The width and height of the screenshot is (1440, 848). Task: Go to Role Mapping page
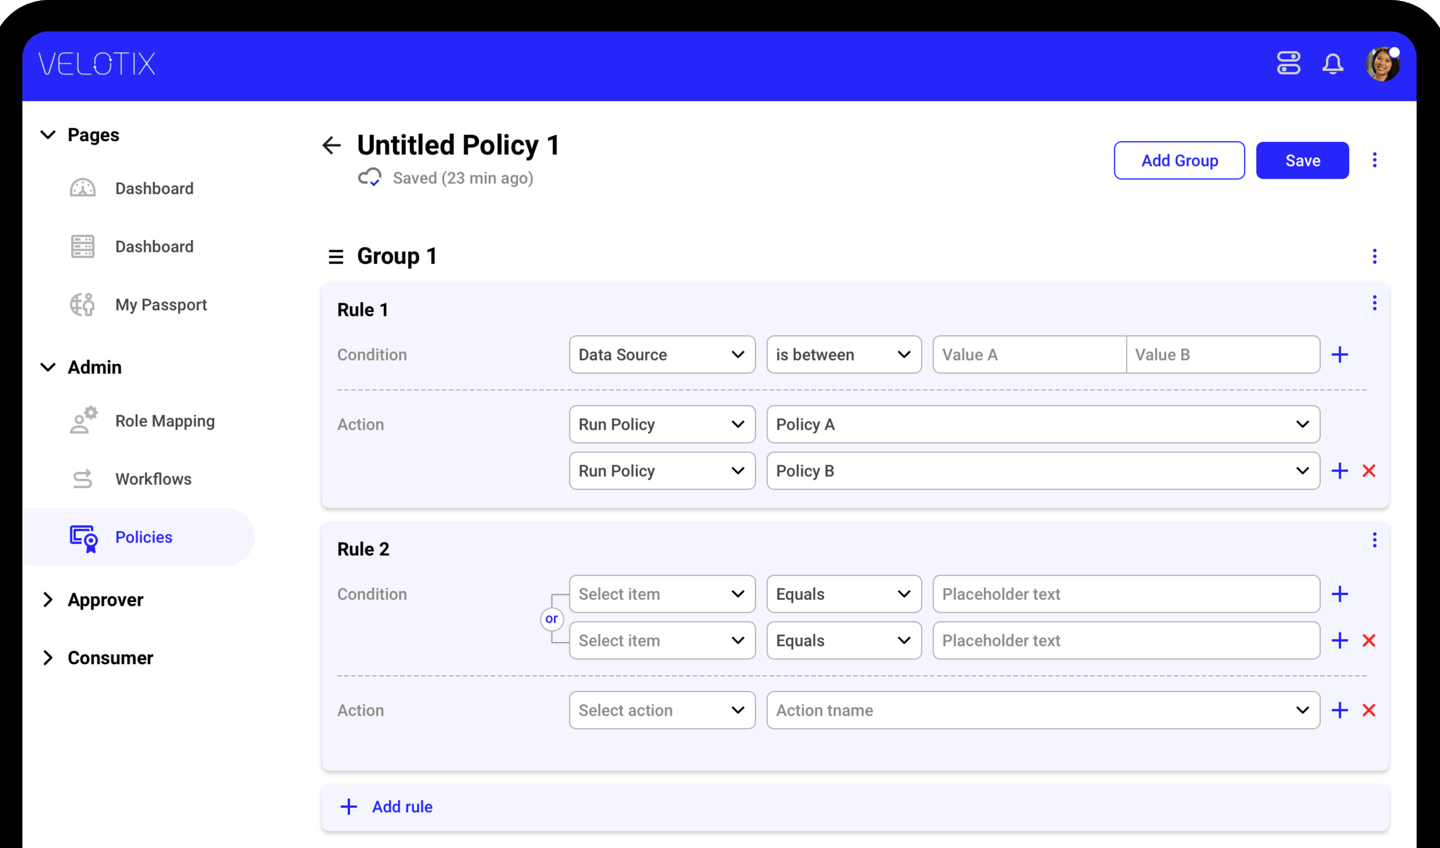point(164,421)
